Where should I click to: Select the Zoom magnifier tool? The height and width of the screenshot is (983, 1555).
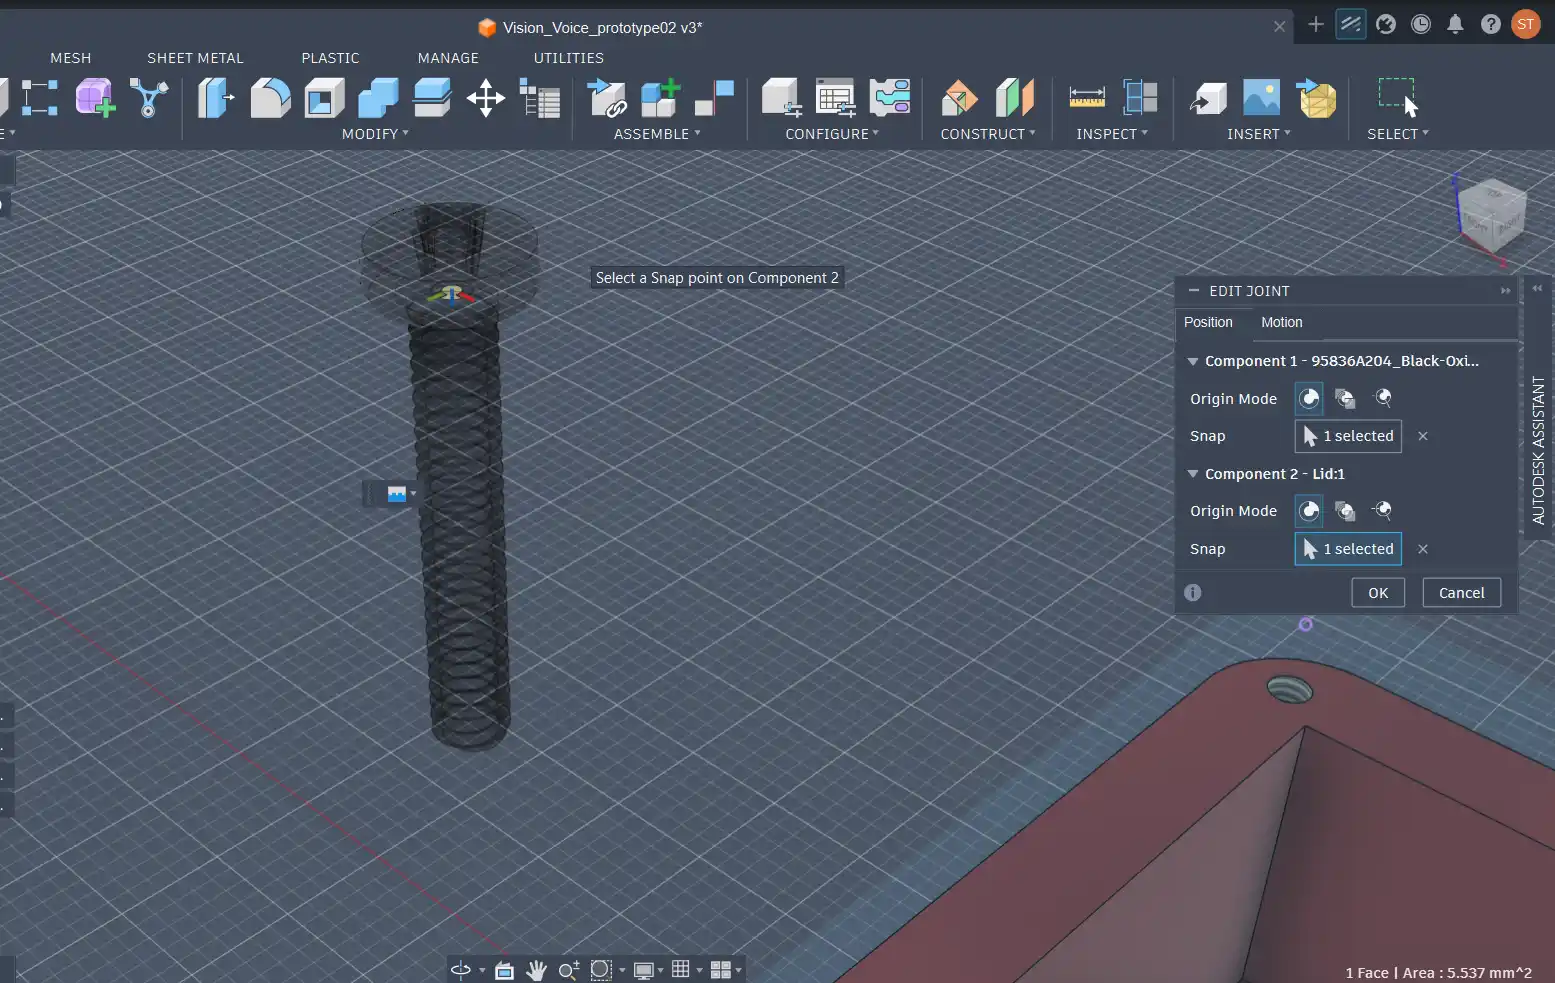[569, 970]
